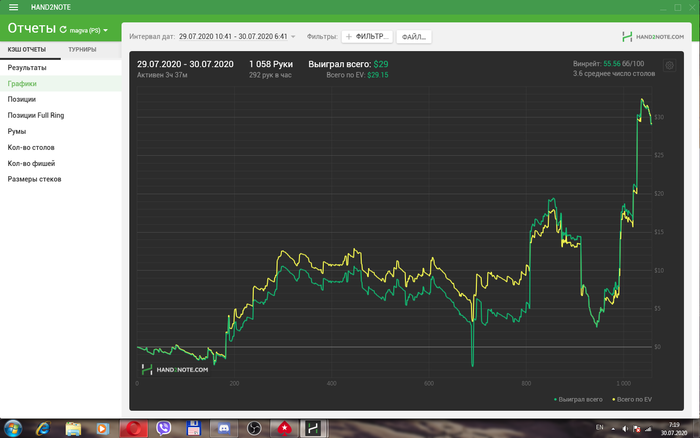Click the 292 рук в час text
This screenshot has width=700, height=438.
tap(270, 75)
